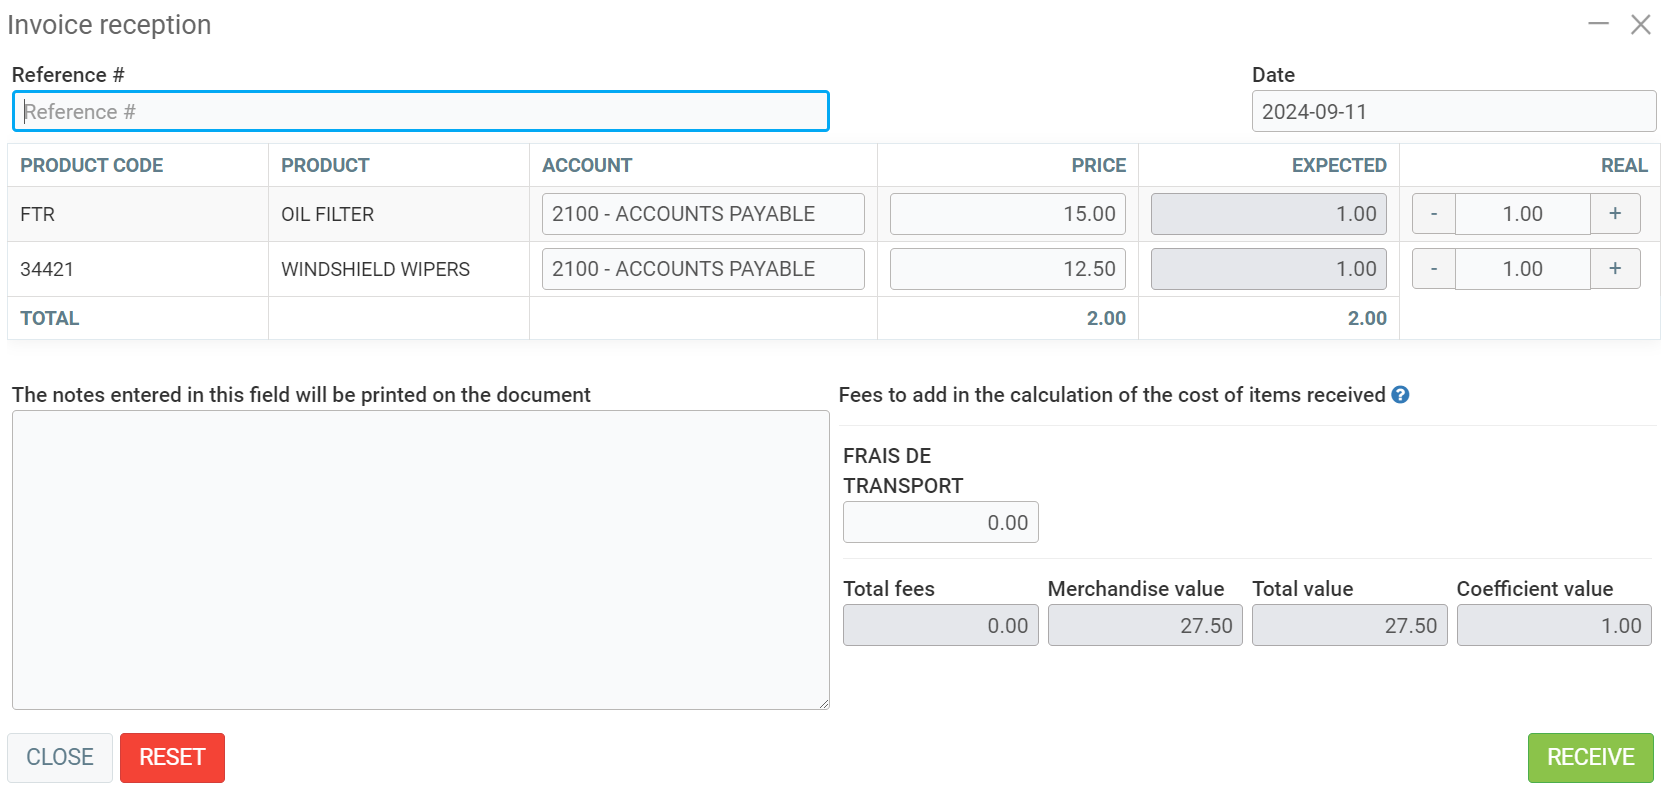Click the CLOSE button

pos(60,757)
